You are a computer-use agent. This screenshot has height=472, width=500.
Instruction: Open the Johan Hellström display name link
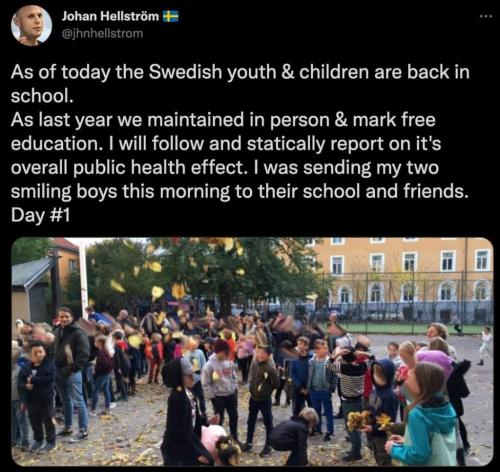pos(111,16)
